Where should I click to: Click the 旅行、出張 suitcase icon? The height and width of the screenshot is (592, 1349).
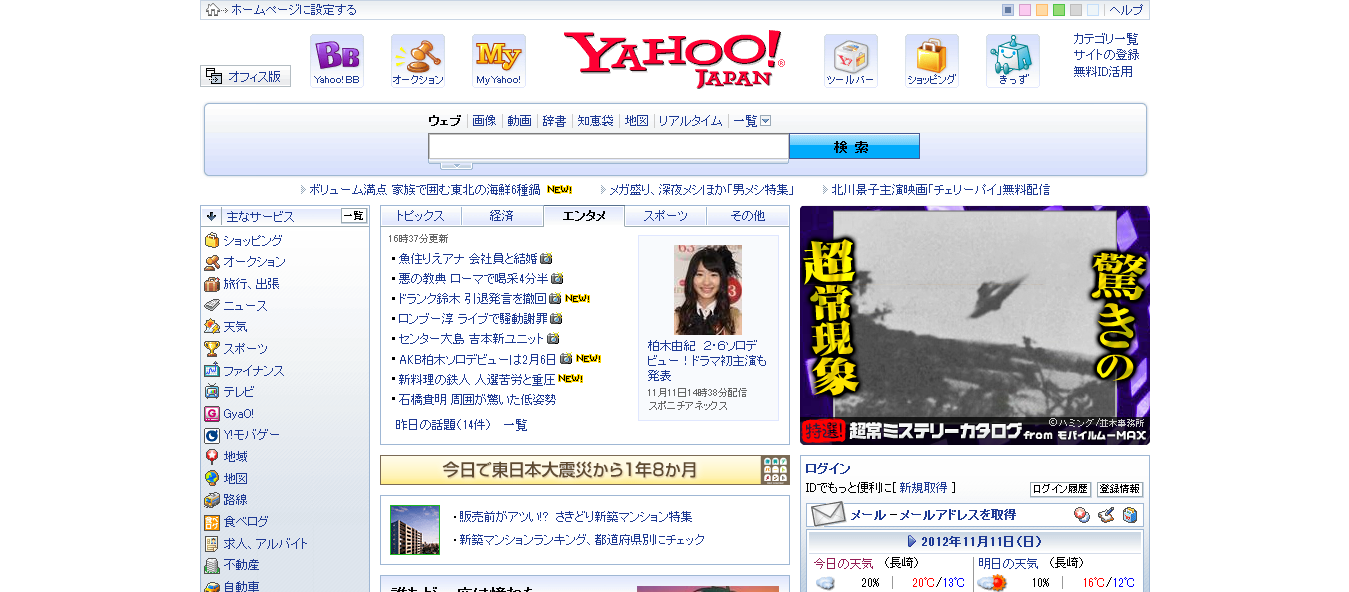click(212, 284)
